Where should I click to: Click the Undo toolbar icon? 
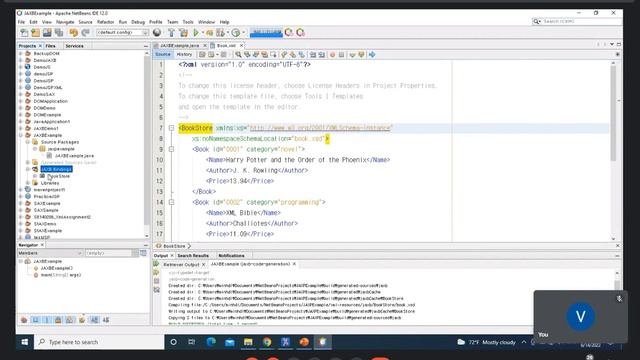[73, 33]
